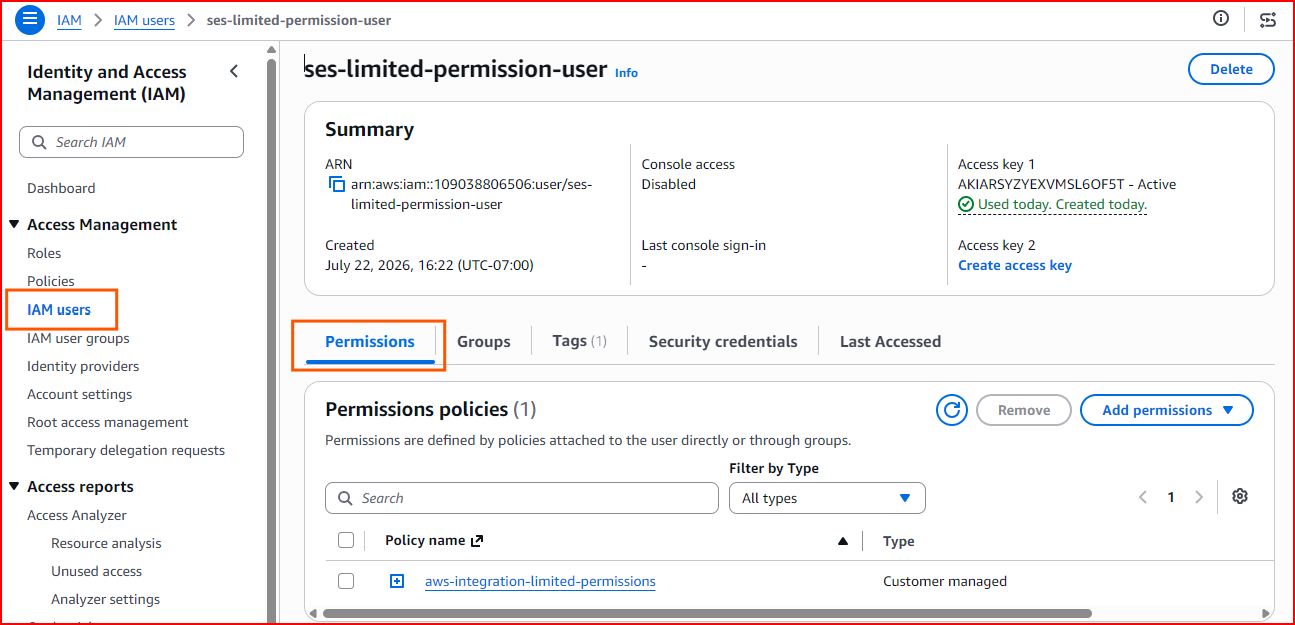Click the 'Customer managed' type cell
The height and width of the screenshot is (625, 1295).
tap(945, 581)
